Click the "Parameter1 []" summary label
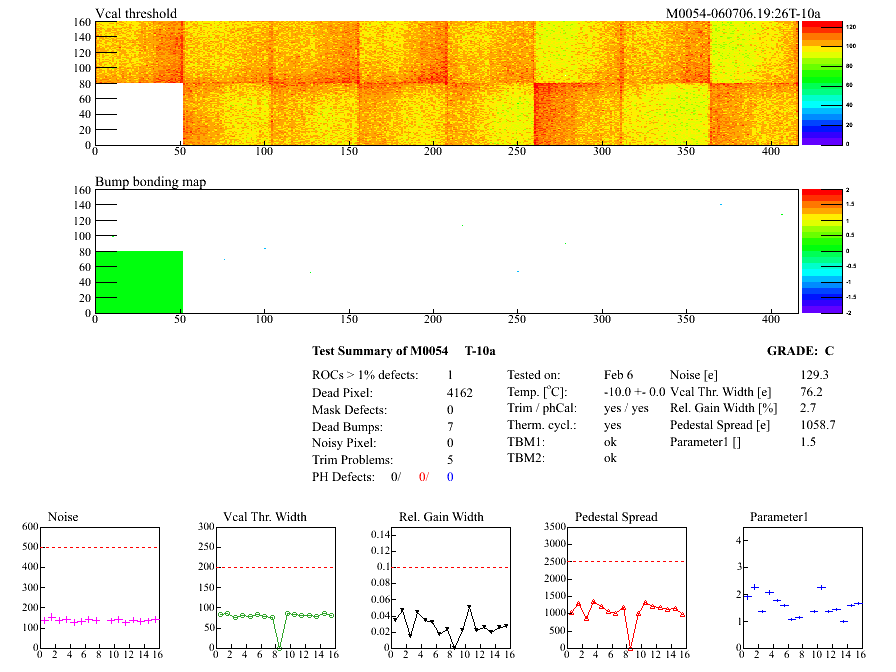This screenshot has height=672, width=896. click(705, 442)
